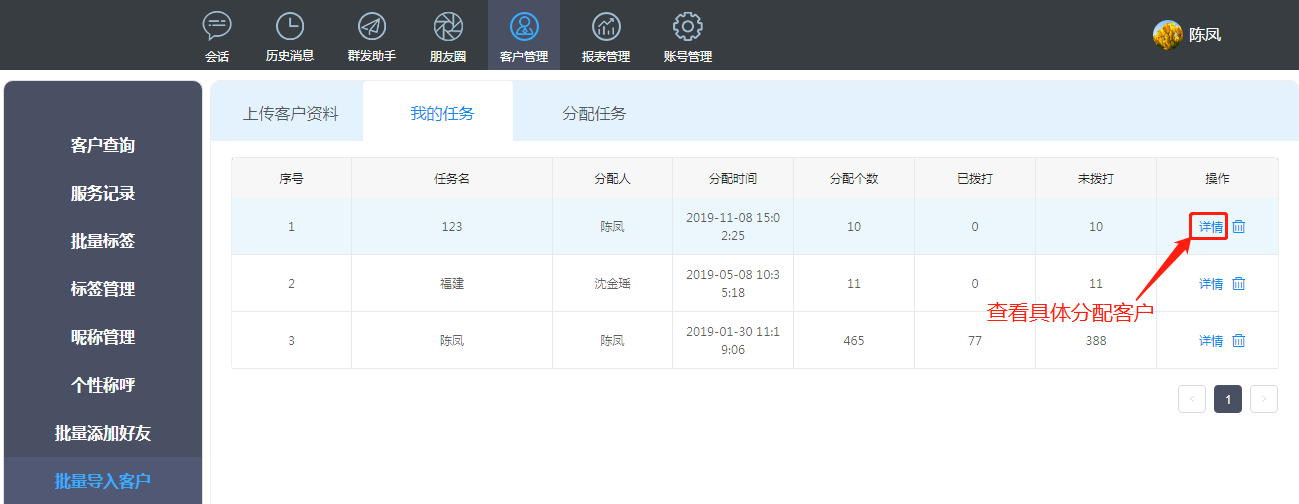The width and height of the screenshot is (1299, 504).
Task: Open 朋友圈 aperture icon
Action: click(448, 26)
